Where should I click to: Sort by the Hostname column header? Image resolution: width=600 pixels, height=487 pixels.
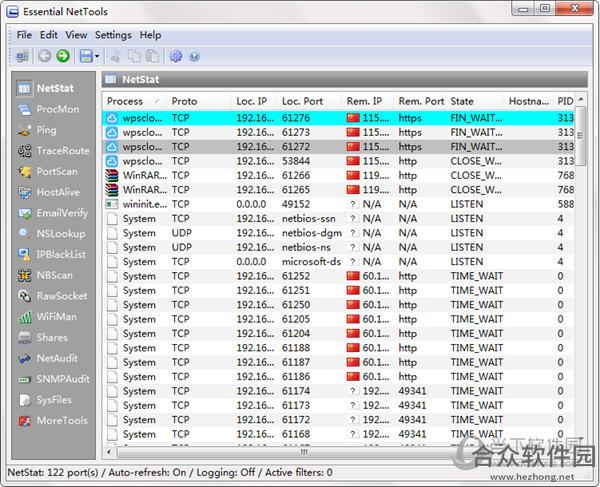pyautogui.click(x=530, y=101)
